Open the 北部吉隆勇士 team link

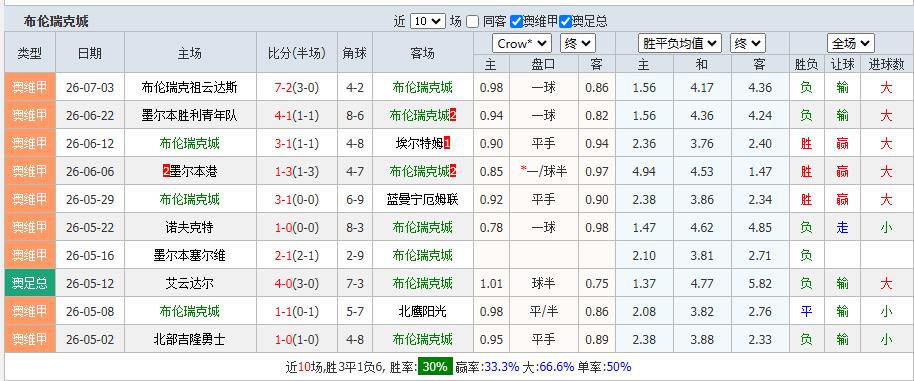pyautogui.click(x=190, y=340)
